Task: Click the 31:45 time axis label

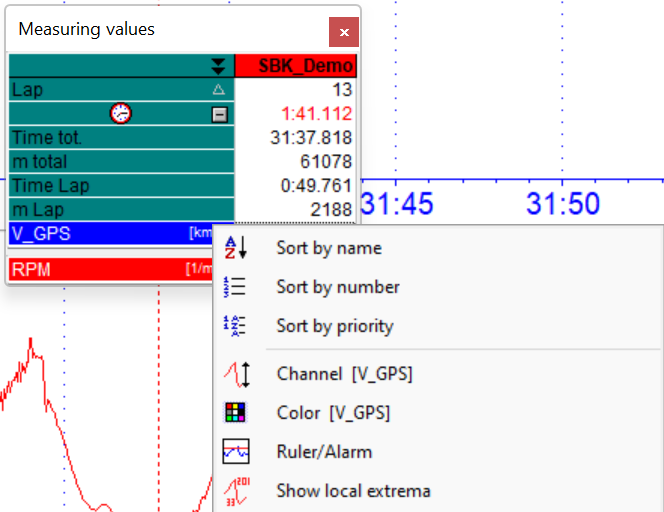Action: click(x=397, y=204)
